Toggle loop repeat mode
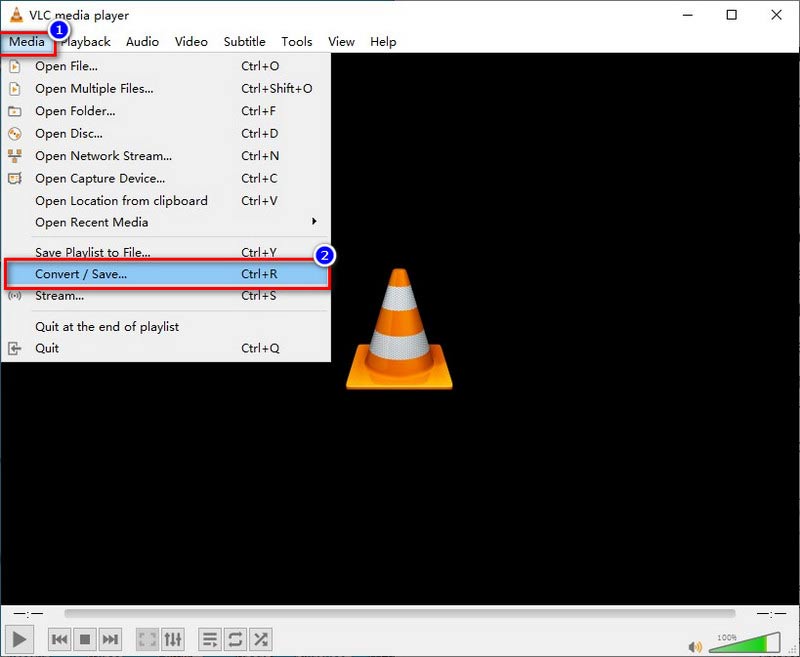 coord(235,639)
